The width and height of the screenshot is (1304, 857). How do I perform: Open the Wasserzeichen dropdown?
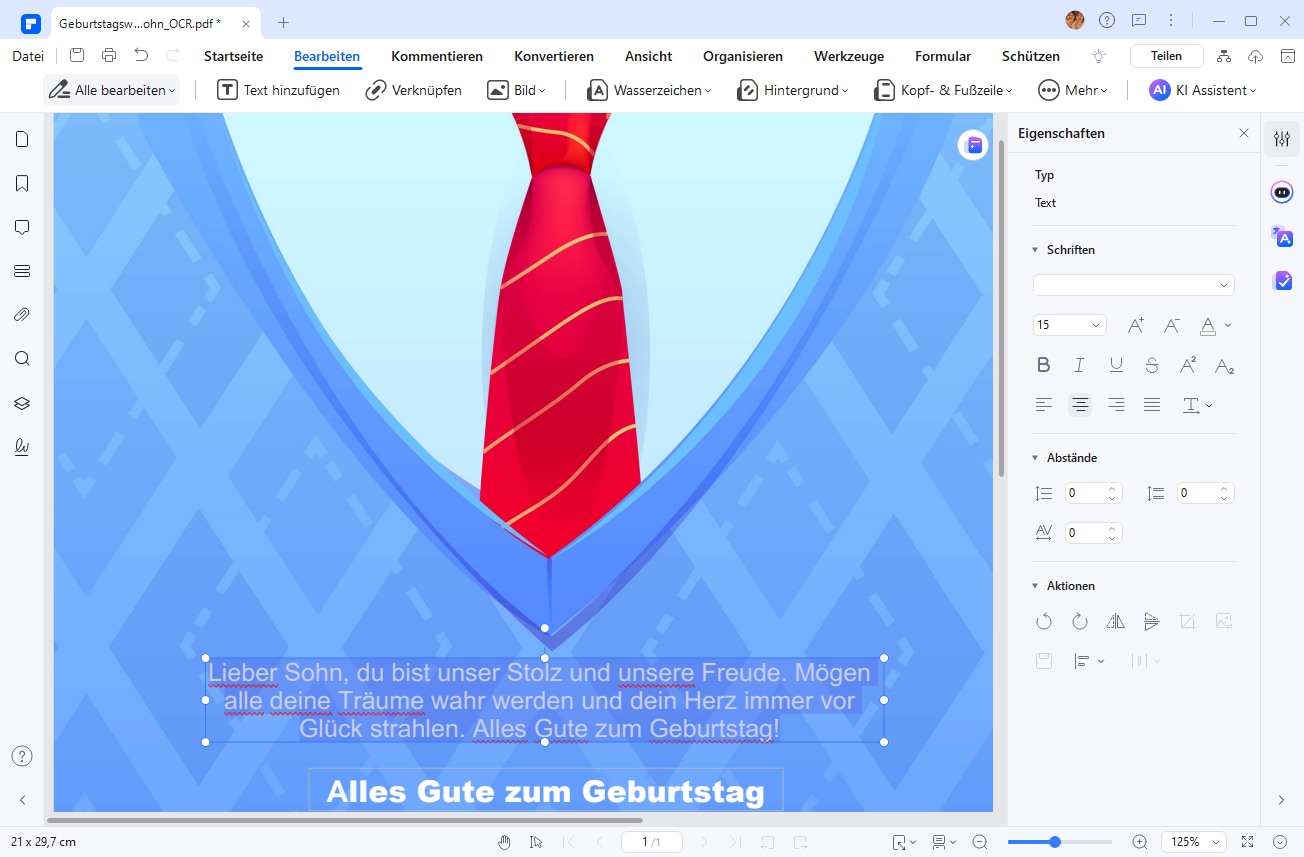point(649,90)
